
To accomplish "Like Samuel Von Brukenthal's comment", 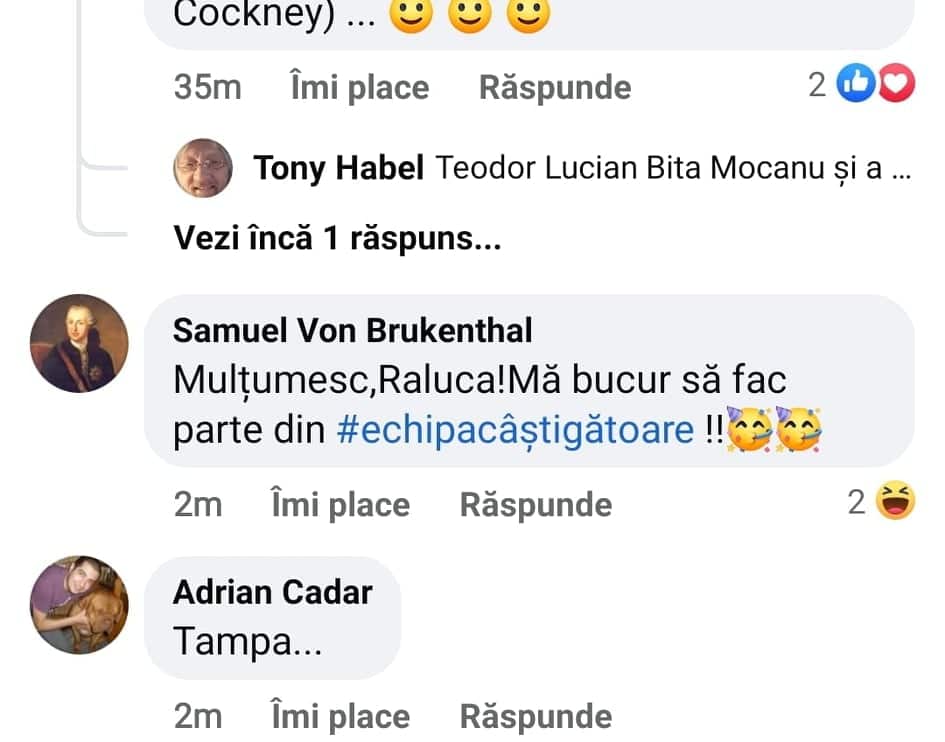I will tap(340, 504).
